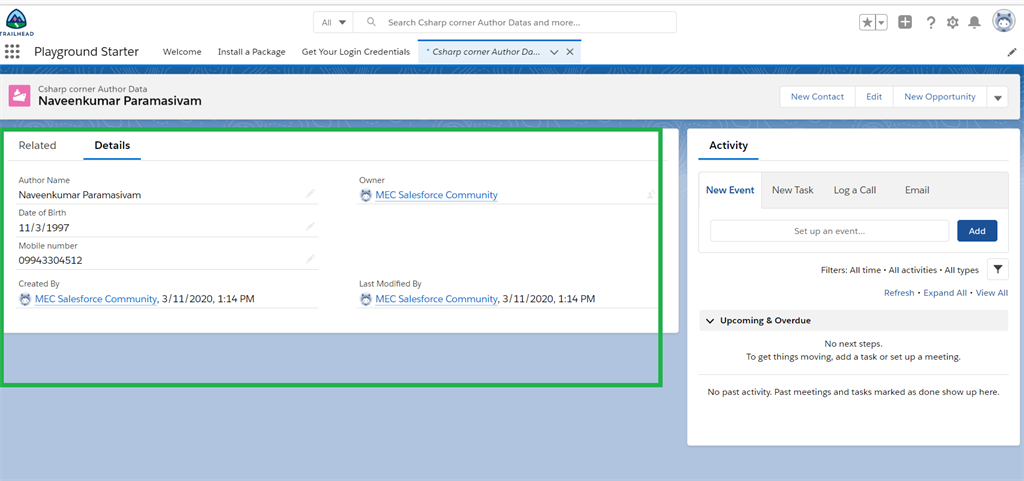Select the Activity tab
This screenshot has height=481, width=1024.
[728, 146]
